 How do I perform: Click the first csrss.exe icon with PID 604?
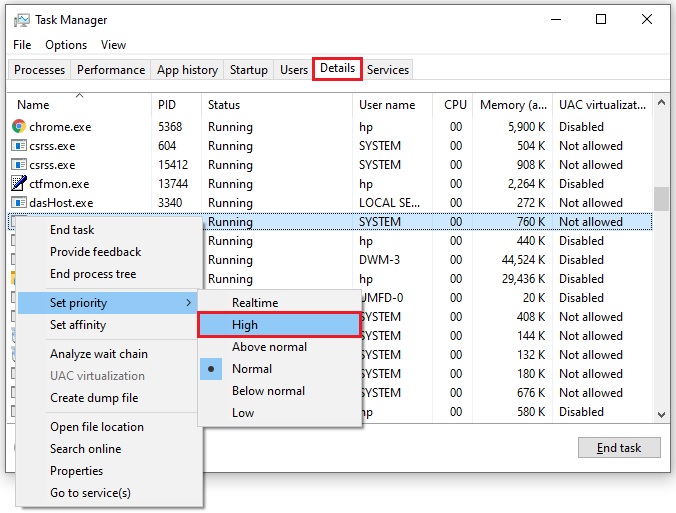click(x=19, y=146)
